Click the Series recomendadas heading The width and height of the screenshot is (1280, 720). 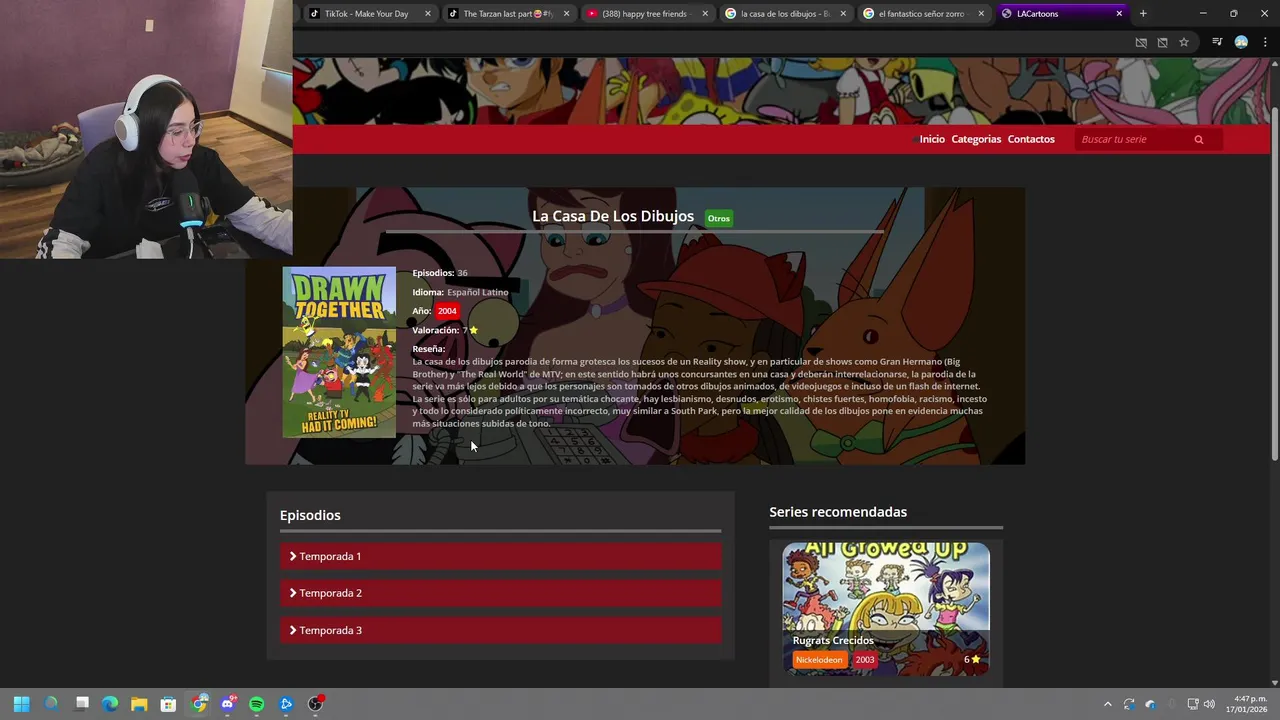pyautogui.click(x=838, y=512)
